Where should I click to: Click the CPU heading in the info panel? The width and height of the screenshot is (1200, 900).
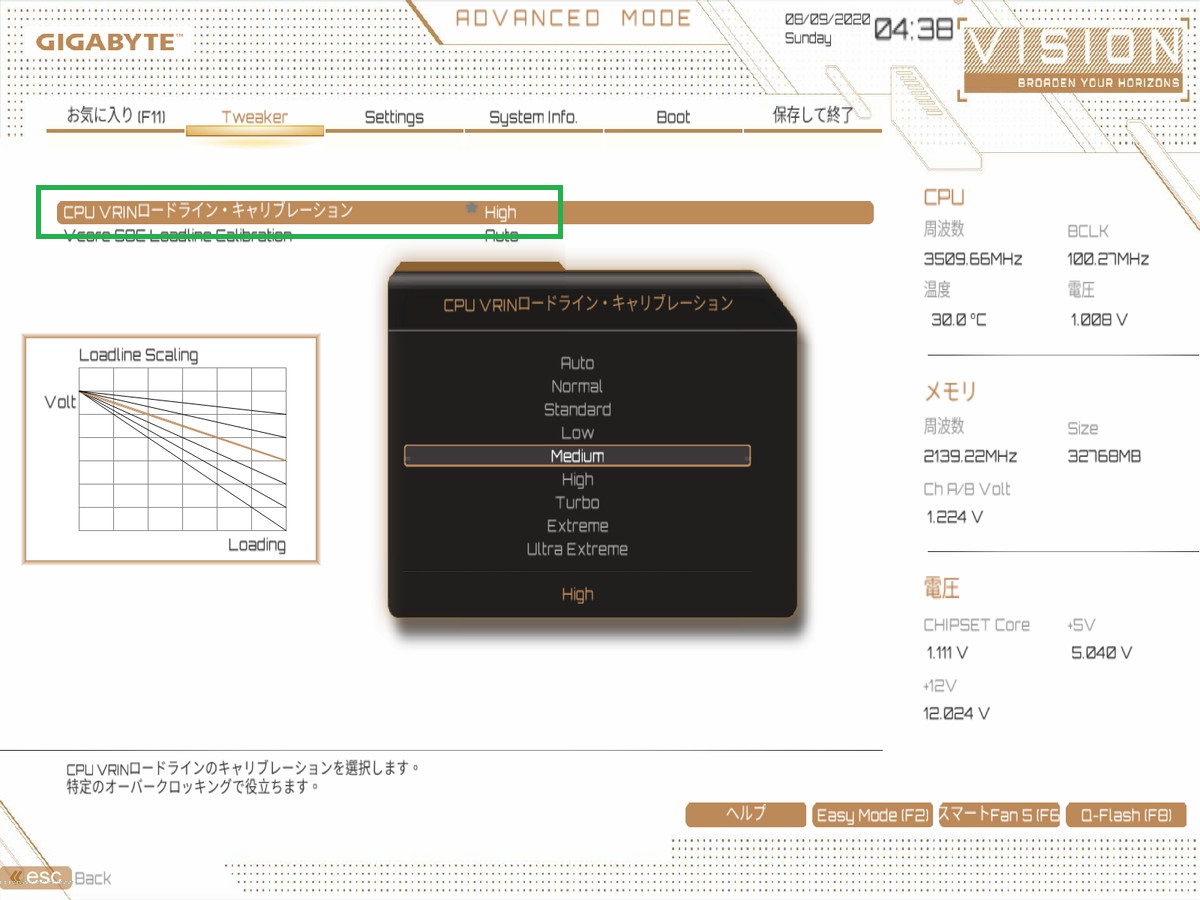(944, 197)
